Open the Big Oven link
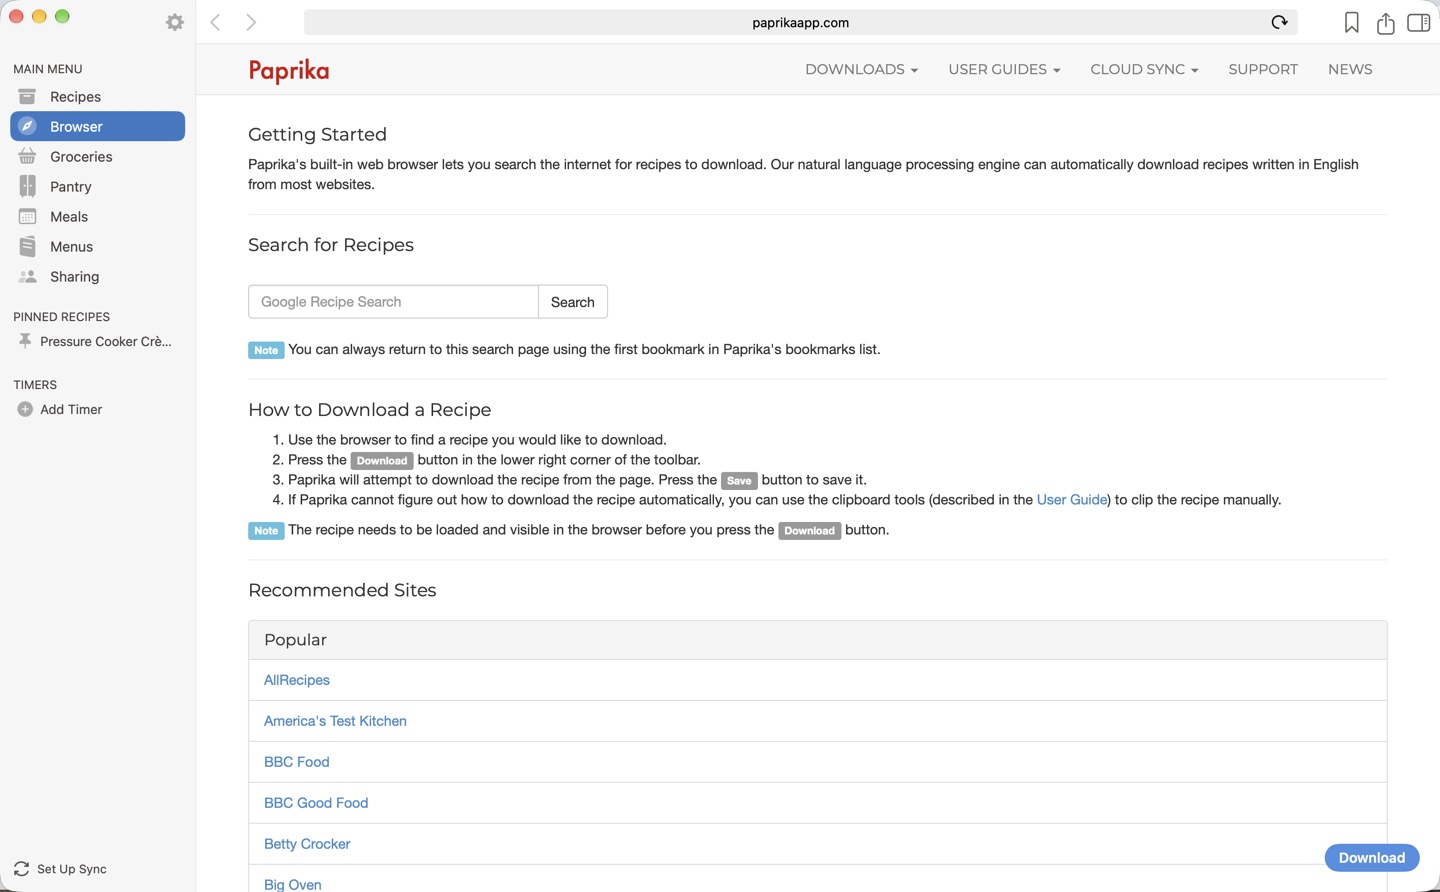The image size is (1440, 892). (293, 884)
